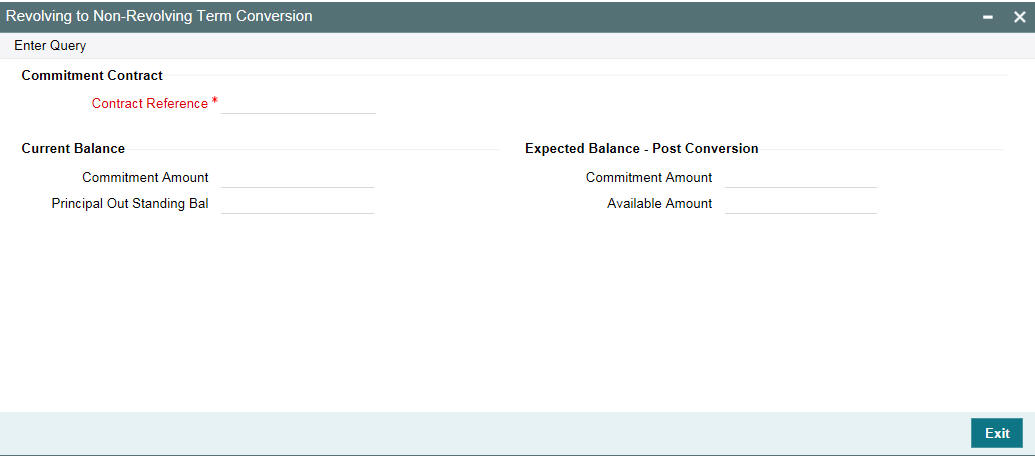
Task: Select Expected Balance Commitment Amount field
Action: [801, 178]
